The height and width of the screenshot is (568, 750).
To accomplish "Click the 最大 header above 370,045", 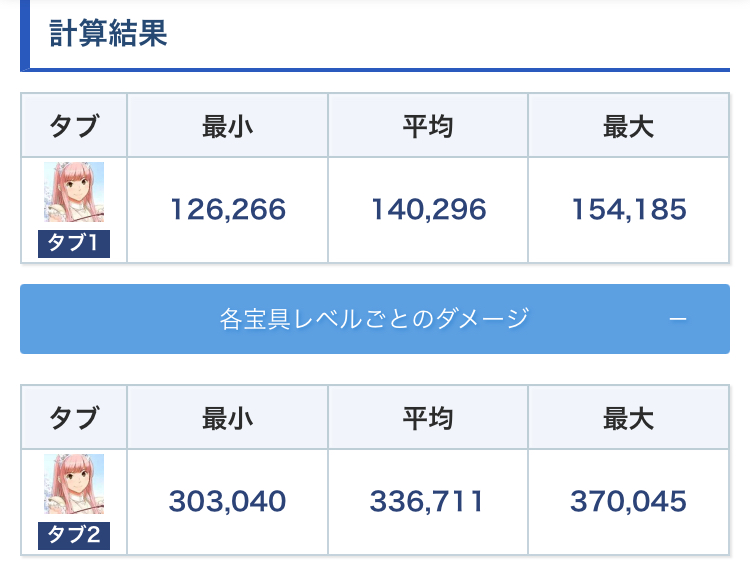I will 628,418.
